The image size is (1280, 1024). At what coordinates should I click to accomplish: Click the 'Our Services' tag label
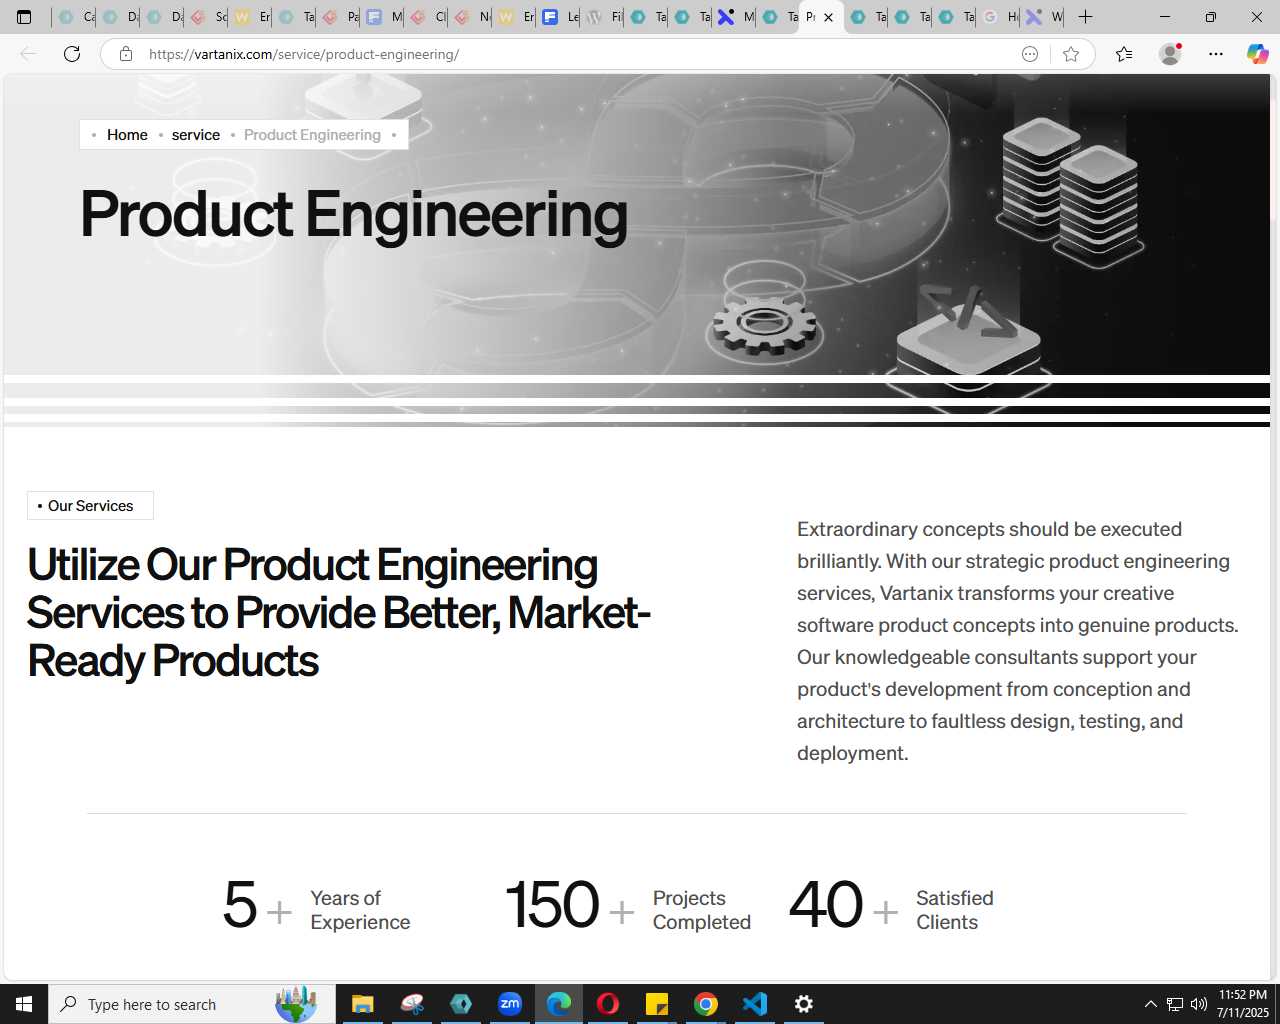click(90, 506)
